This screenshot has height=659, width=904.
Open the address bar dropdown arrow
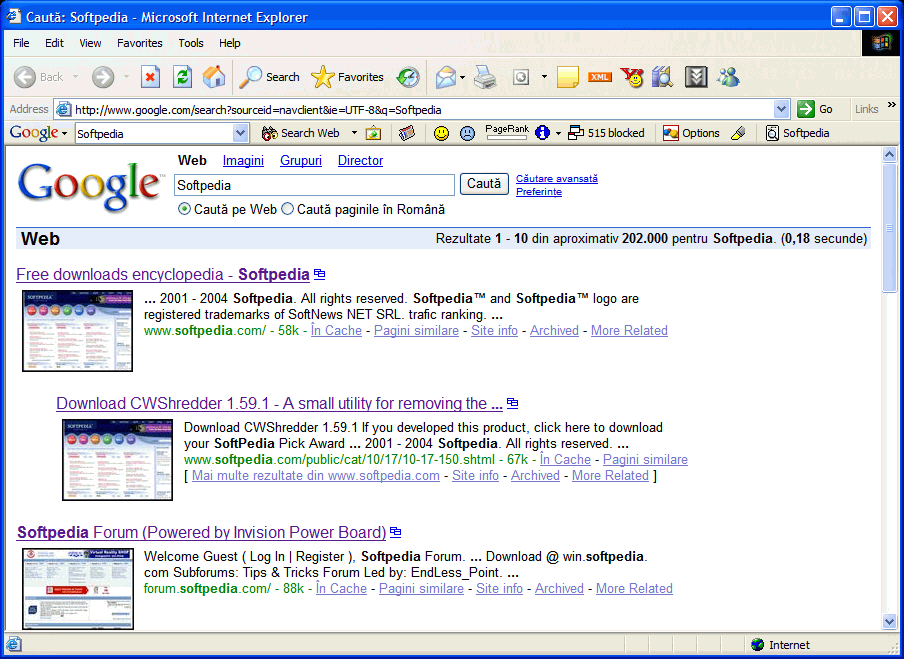tap(781, 109)
